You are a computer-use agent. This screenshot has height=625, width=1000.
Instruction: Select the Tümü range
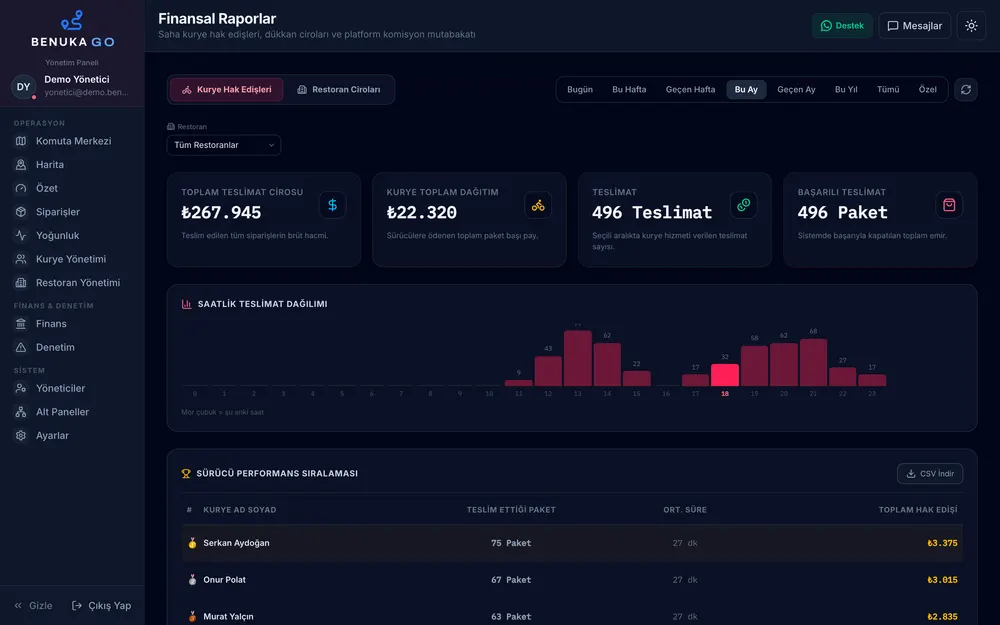888,89
